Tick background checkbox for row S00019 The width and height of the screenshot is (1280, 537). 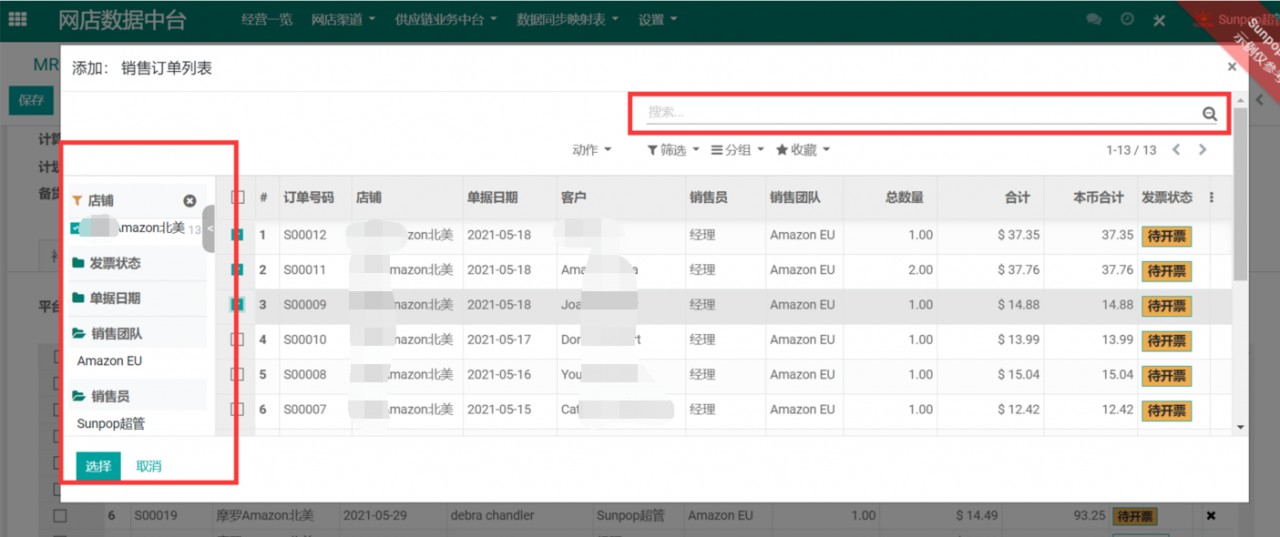[60, 516]
